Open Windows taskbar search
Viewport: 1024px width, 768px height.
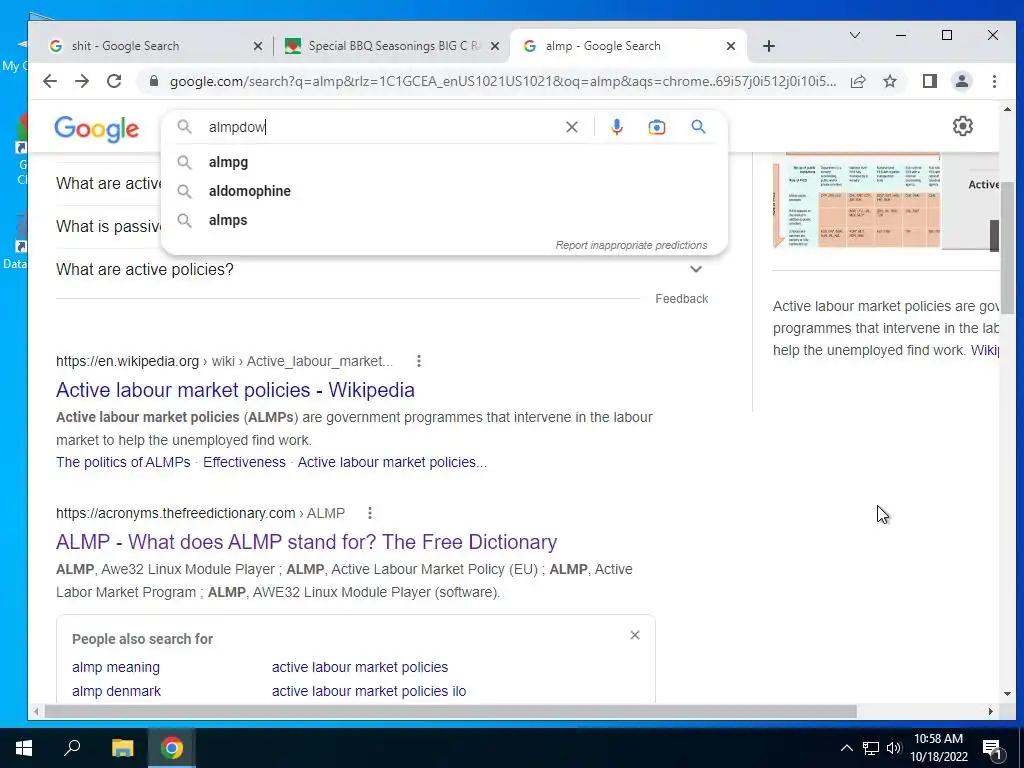tap(72, 748)
